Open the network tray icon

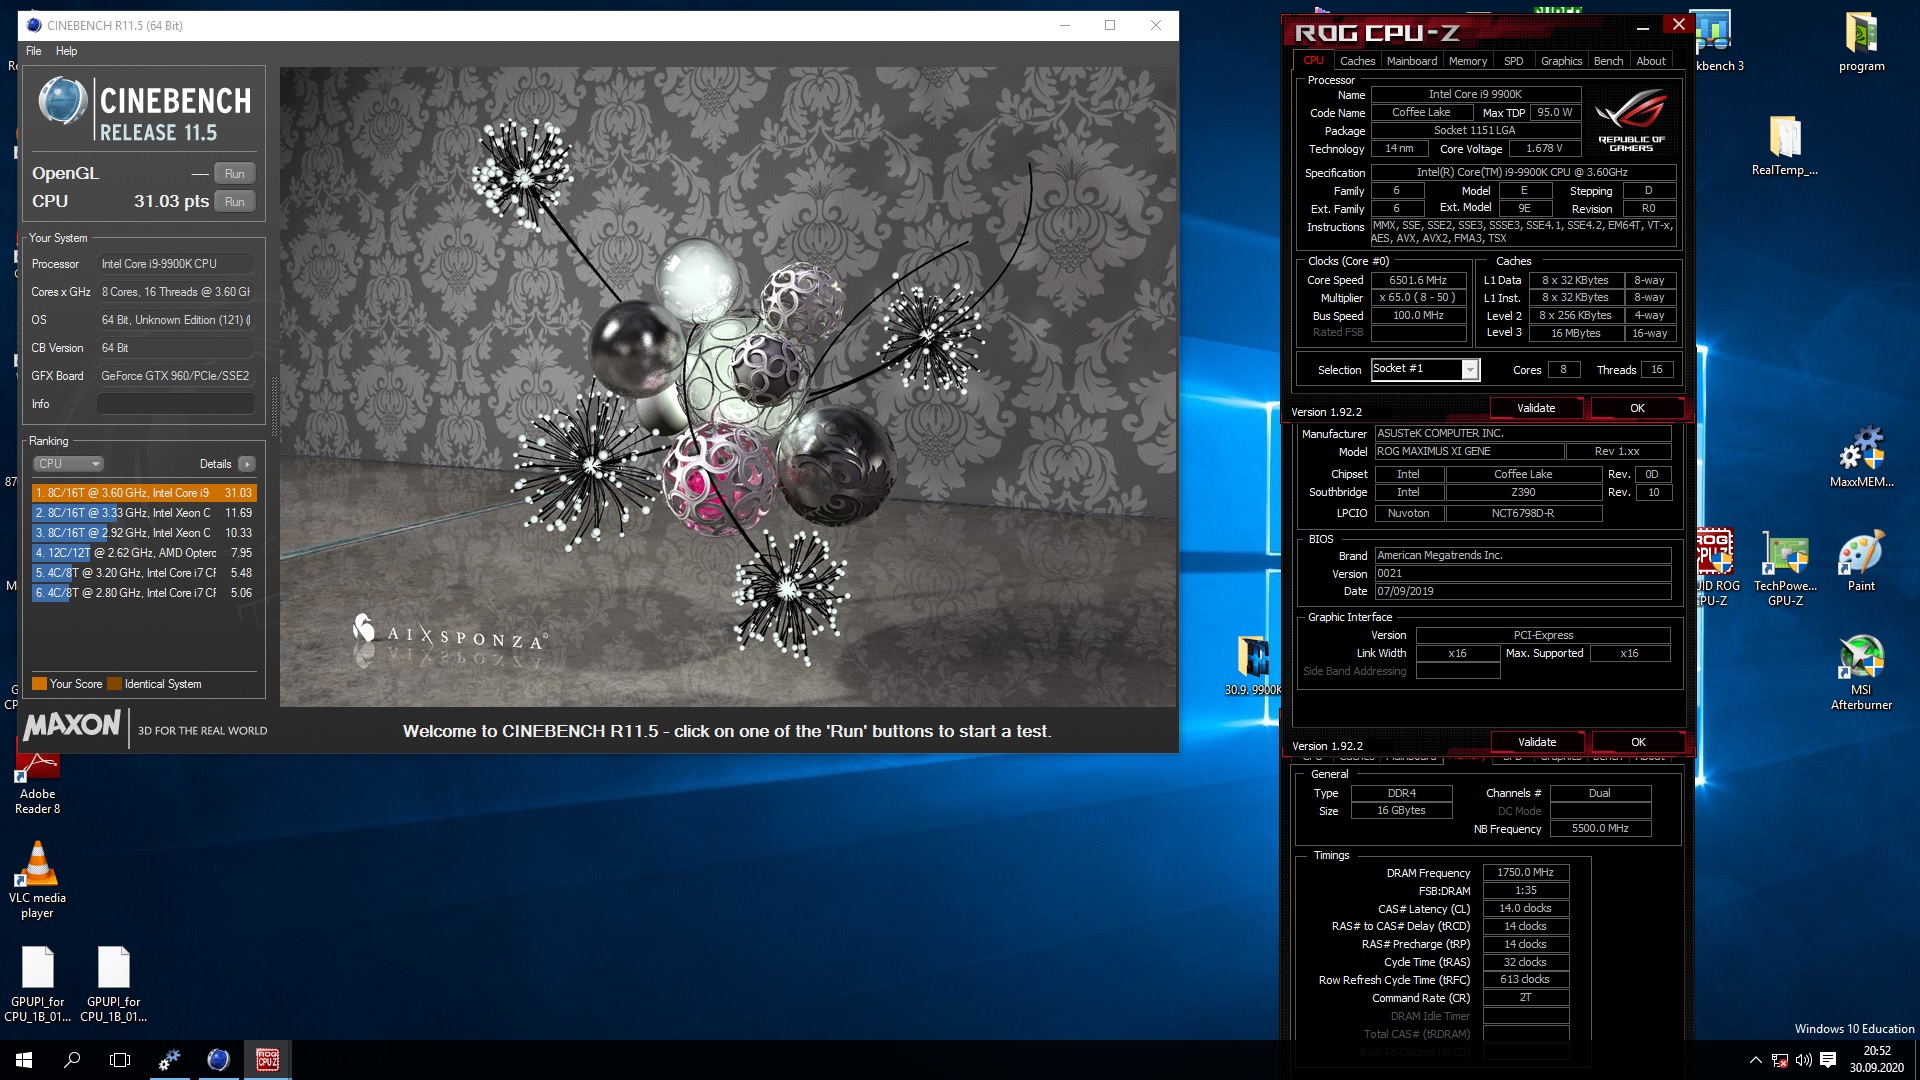(x=1780, y=1060)
